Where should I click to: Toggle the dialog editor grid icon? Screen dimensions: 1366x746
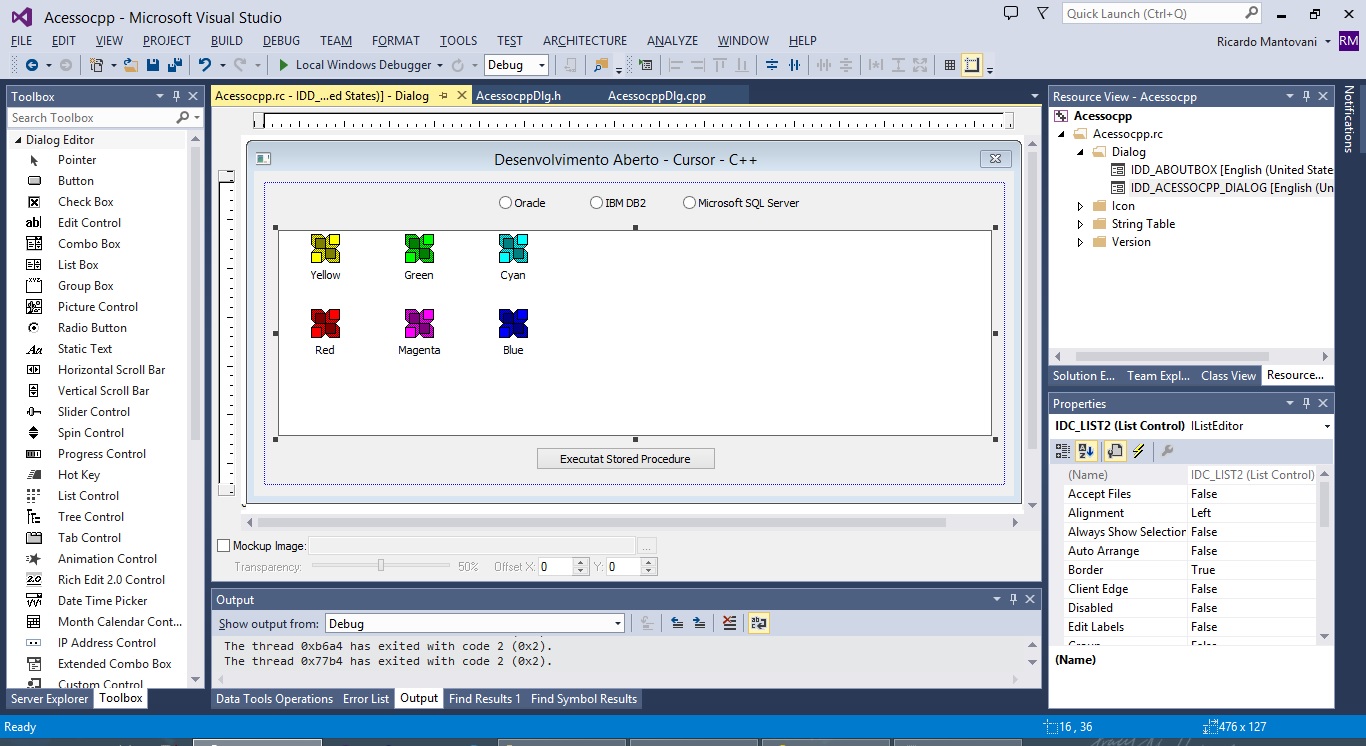tap(950, 65)
